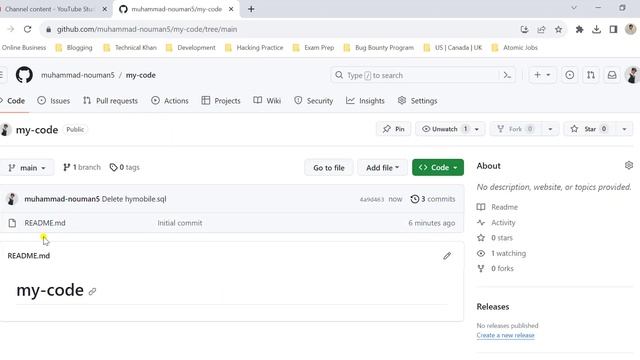Open the tab search chevron
The height and width of the screenshot is (360, 640).
(x=574, y=8)
